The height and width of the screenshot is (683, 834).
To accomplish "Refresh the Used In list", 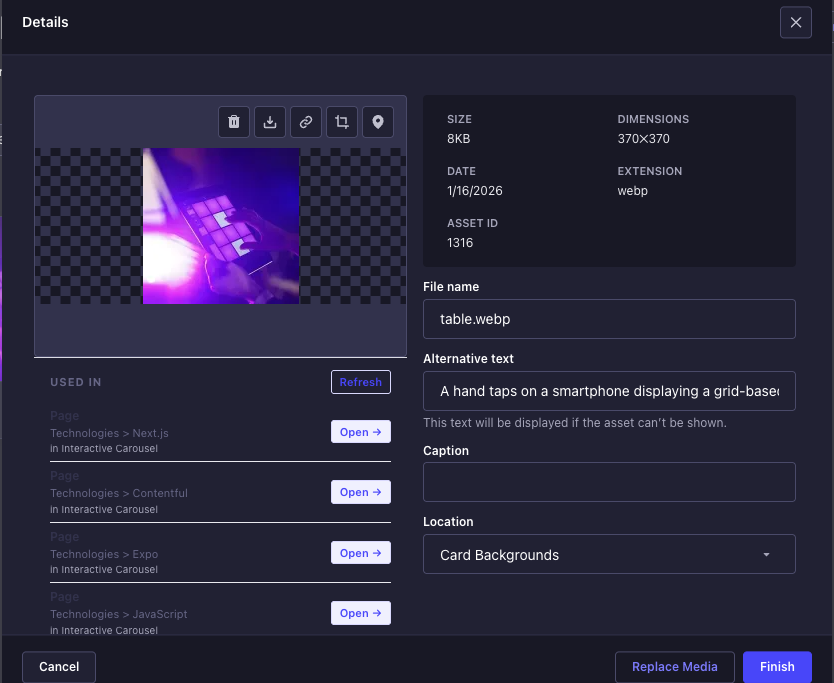I will click(x=361, y=382).
